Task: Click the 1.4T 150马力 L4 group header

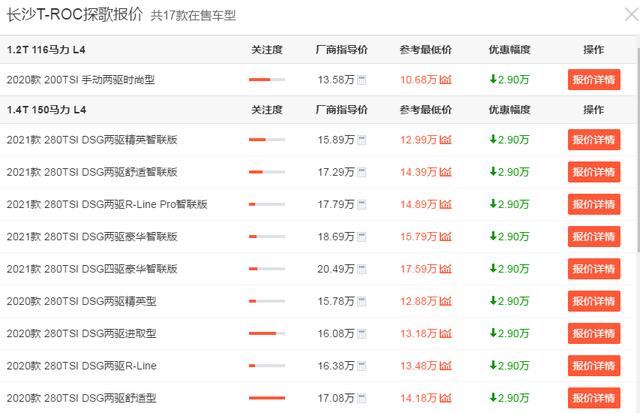Action: tap(46, 110)
